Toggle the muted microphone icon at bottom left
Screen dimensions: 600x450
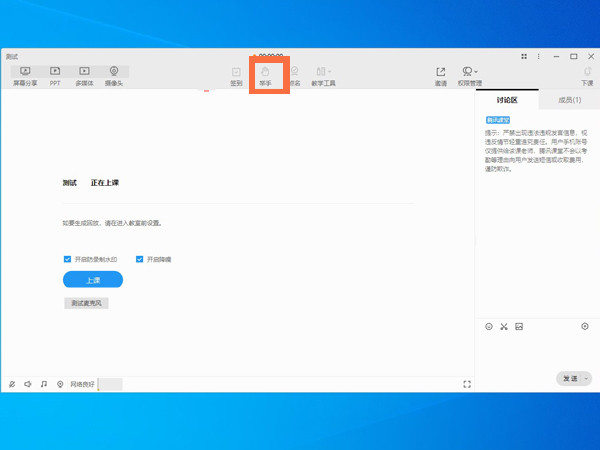pos(11,384)
